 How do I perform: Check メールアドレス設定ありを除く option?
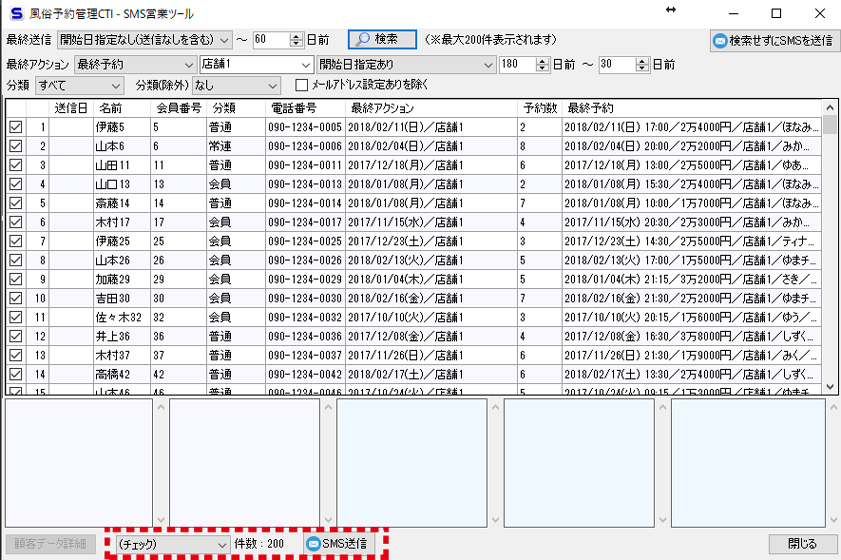tap(302, 86)
